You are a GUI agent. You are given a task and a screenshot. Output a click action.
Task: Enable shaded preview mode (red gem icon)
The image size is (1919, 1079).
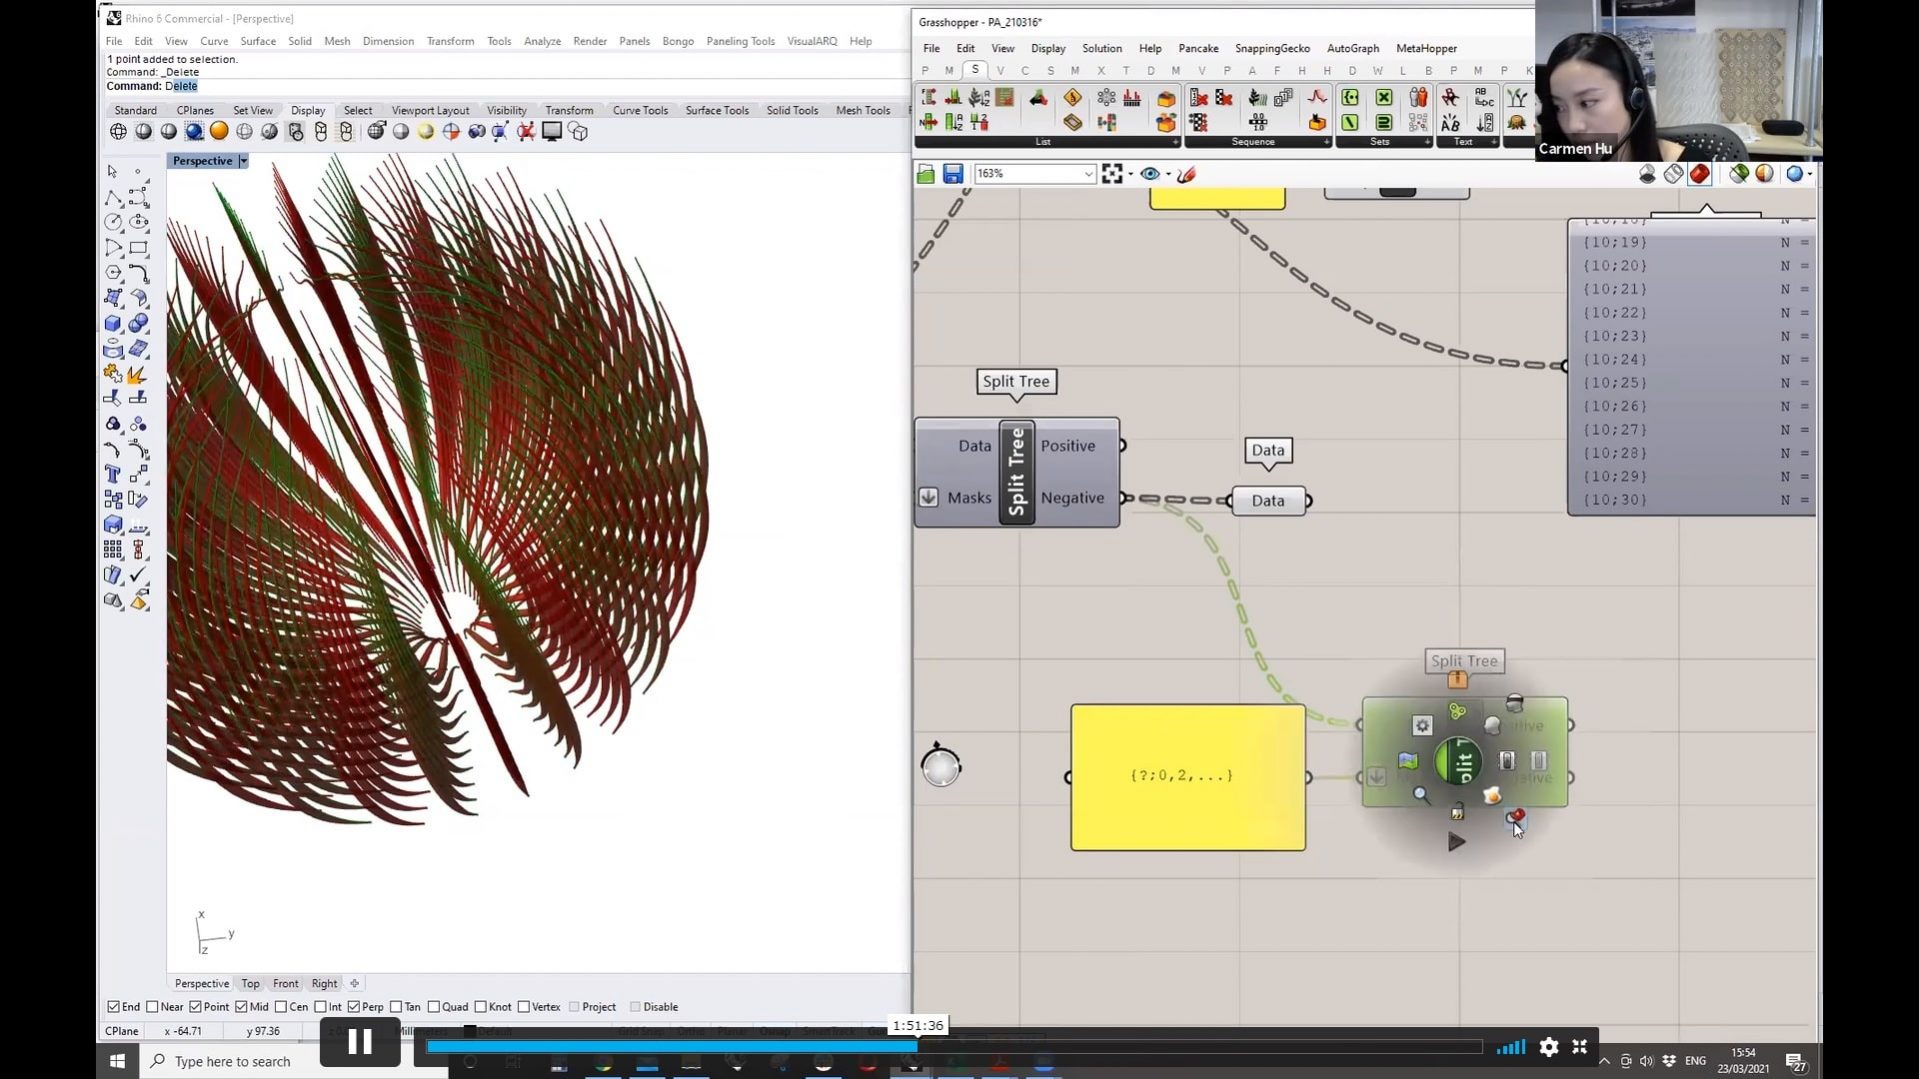[1699, 173]
